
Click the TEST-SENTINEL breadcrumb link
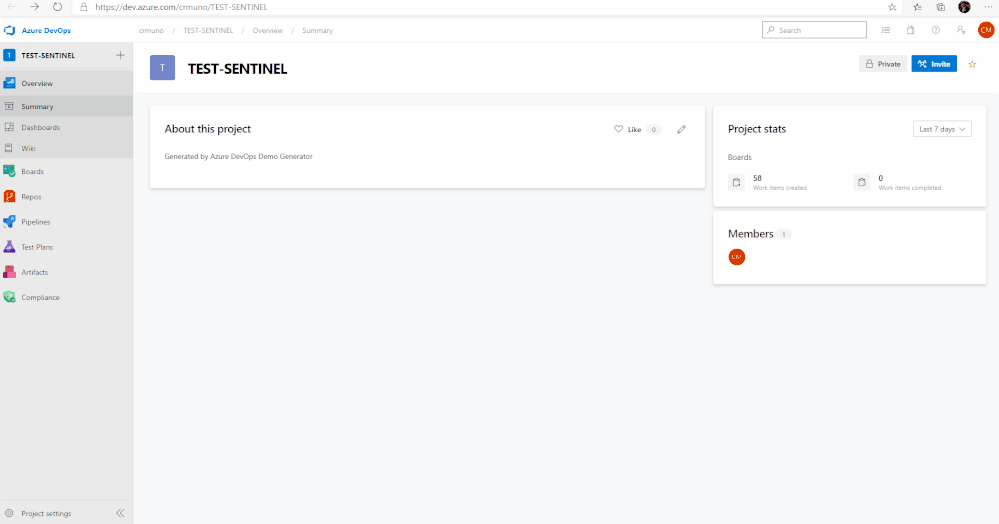pos(208,31)
